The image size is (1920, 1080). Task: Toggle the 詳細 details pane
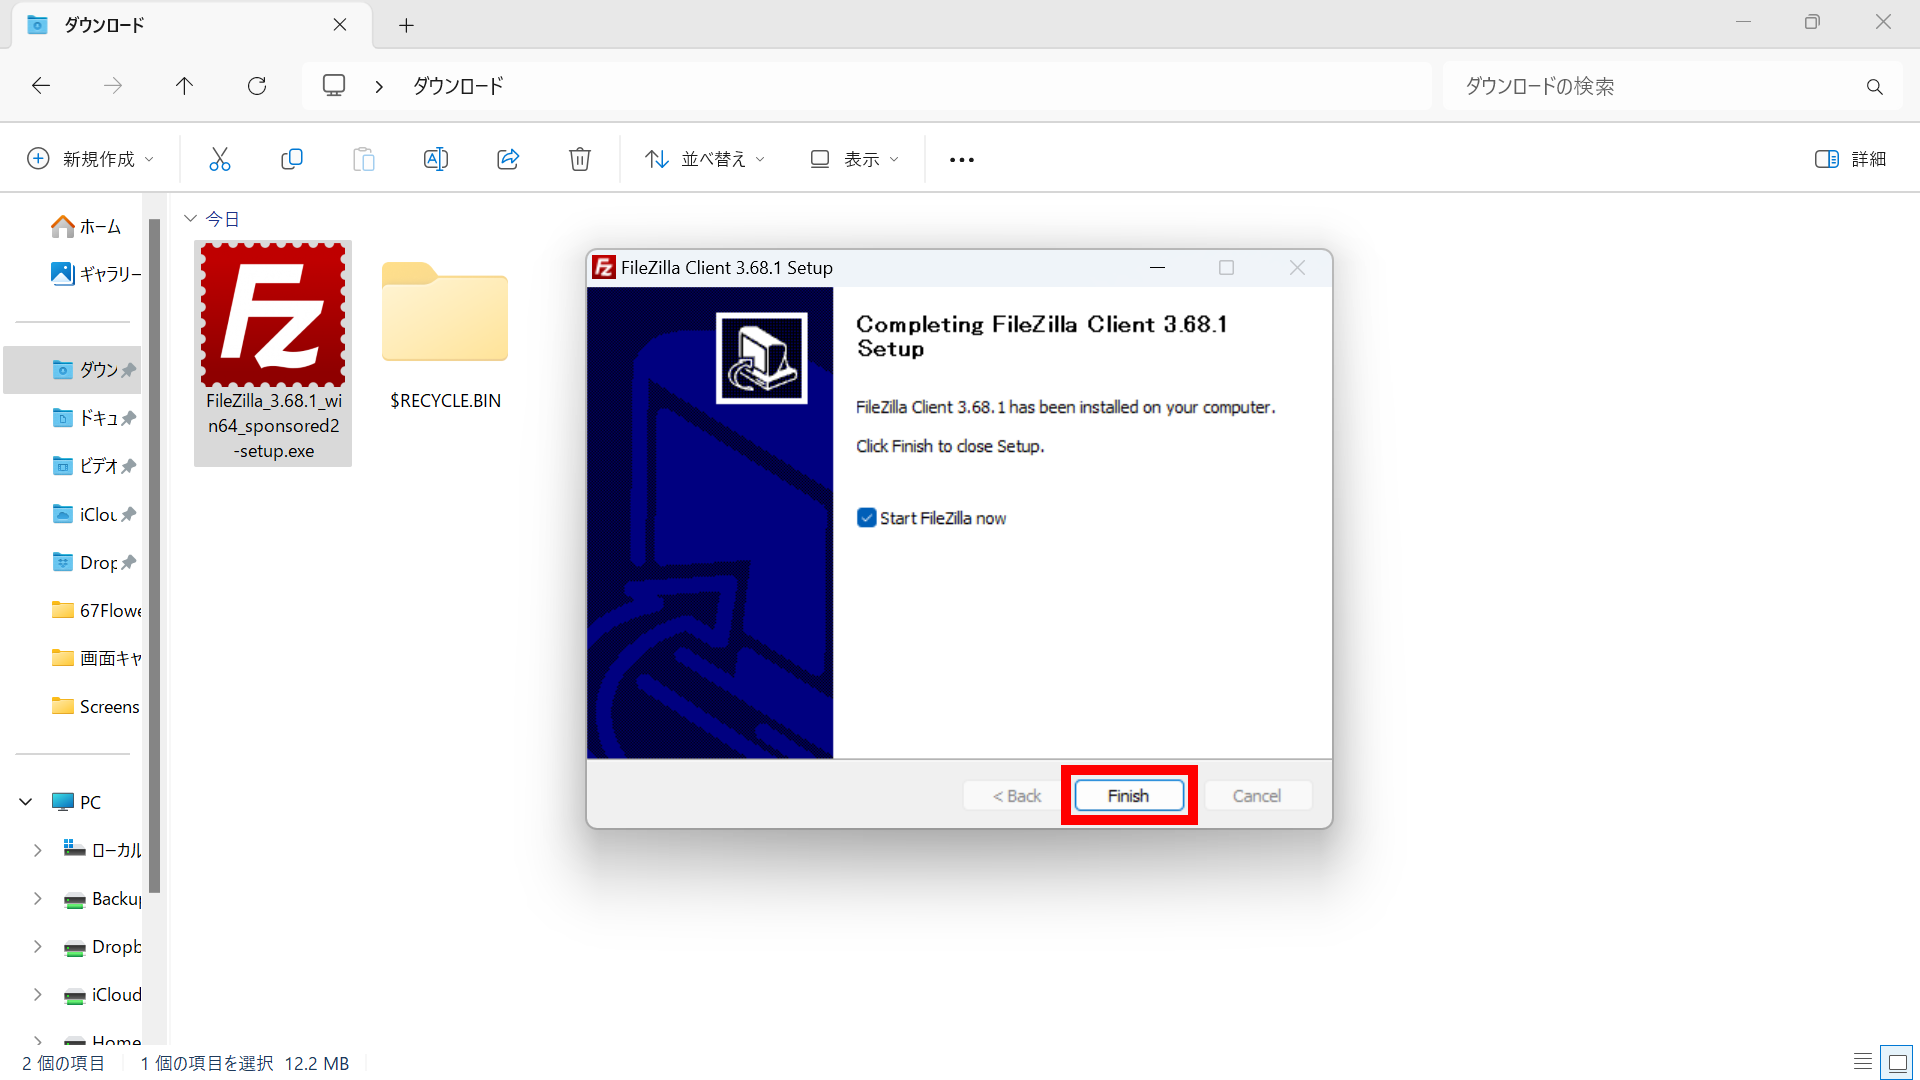click(1851, 159)
